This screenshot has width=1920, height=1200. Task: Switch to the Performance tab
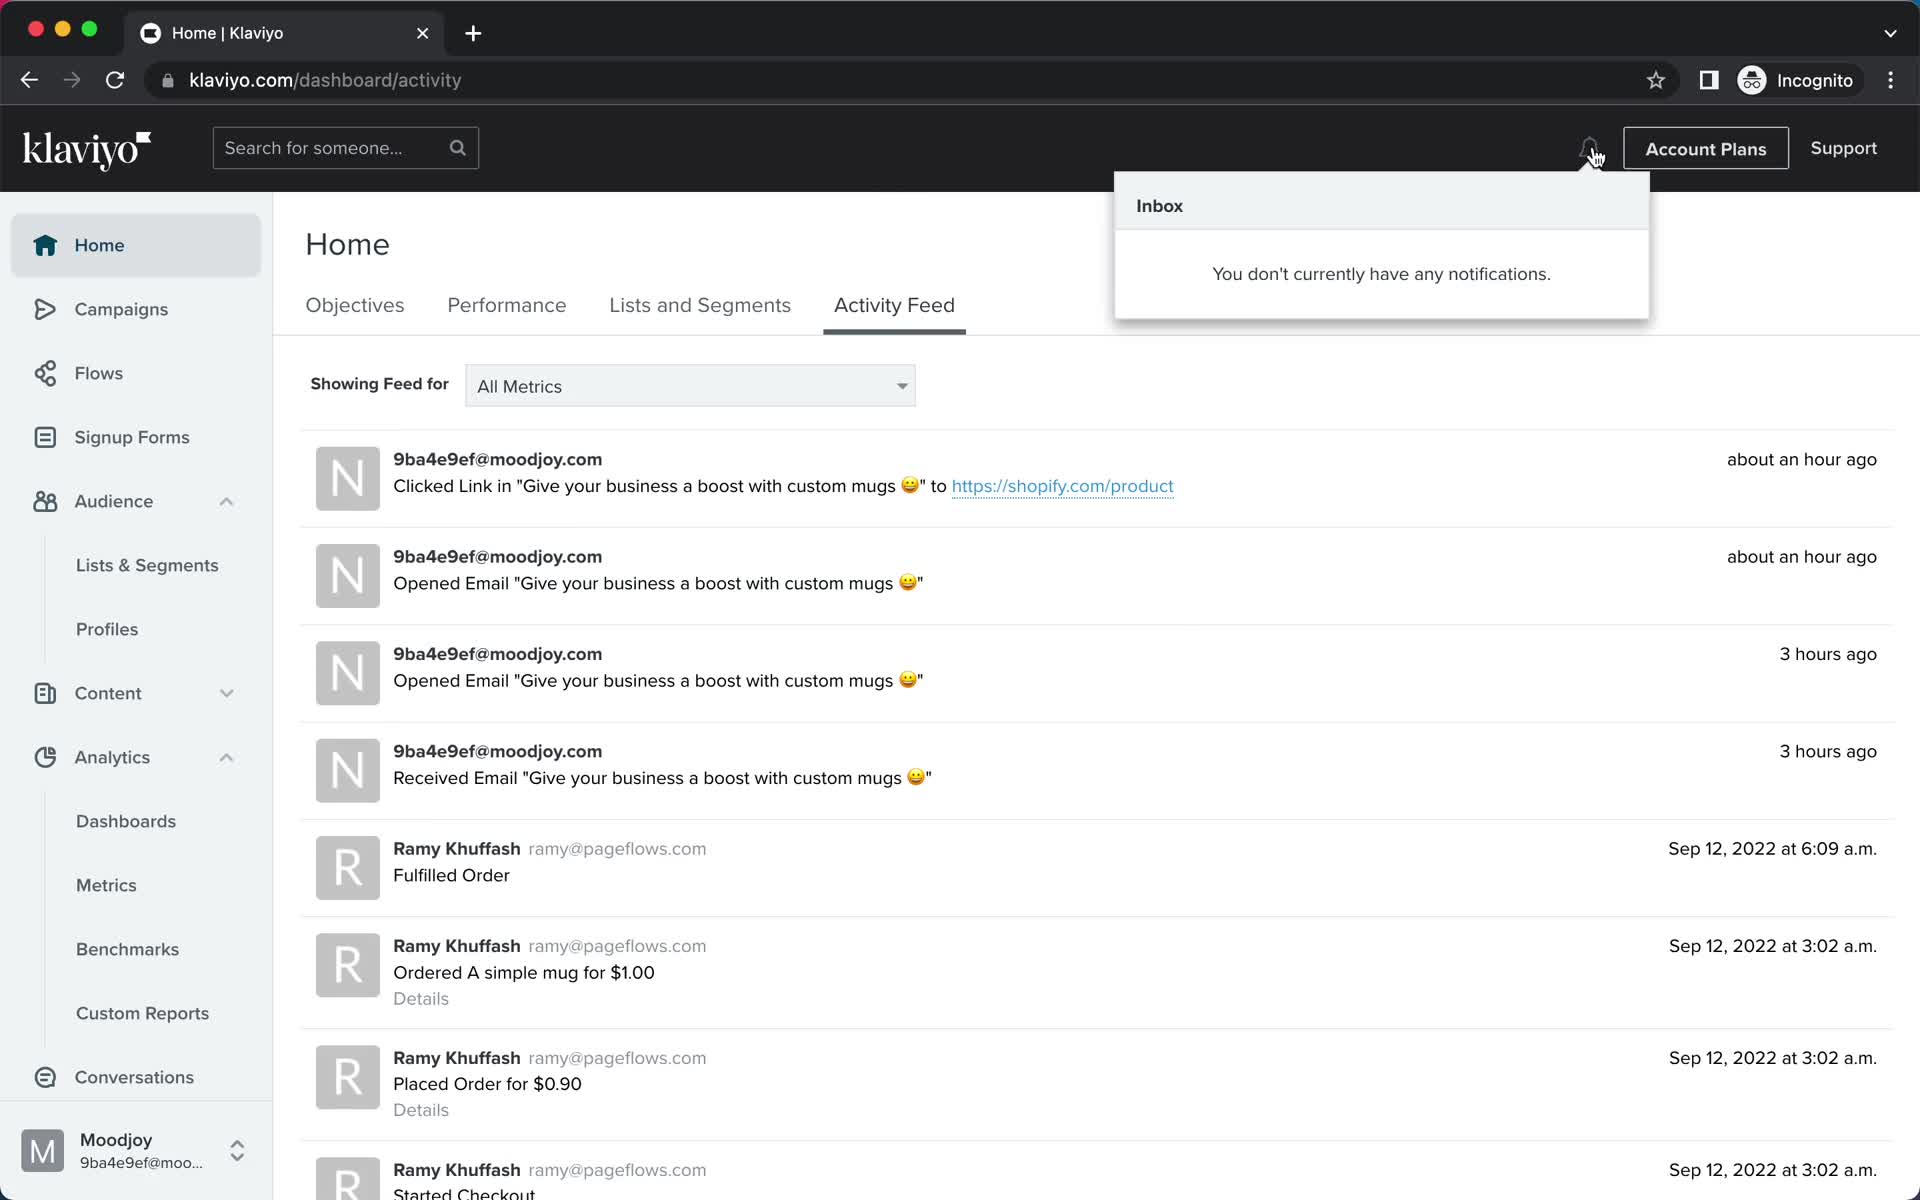tap(507, 305)
